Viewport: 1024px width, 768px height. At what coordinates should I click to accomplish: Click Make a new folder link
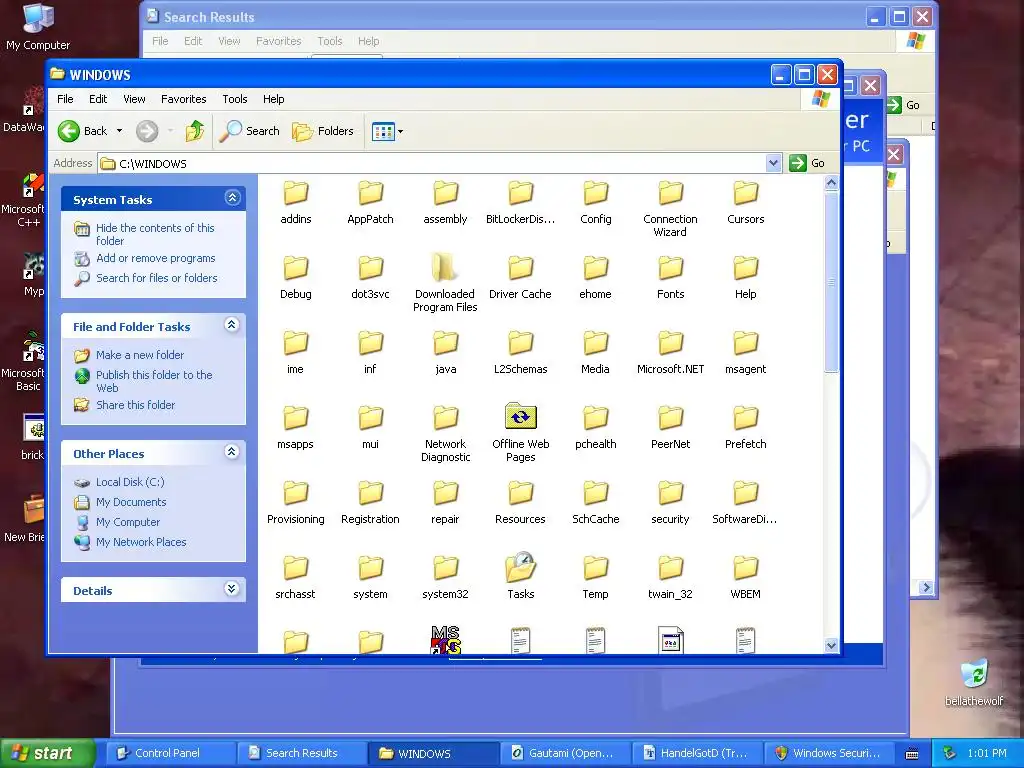(140, 355)
